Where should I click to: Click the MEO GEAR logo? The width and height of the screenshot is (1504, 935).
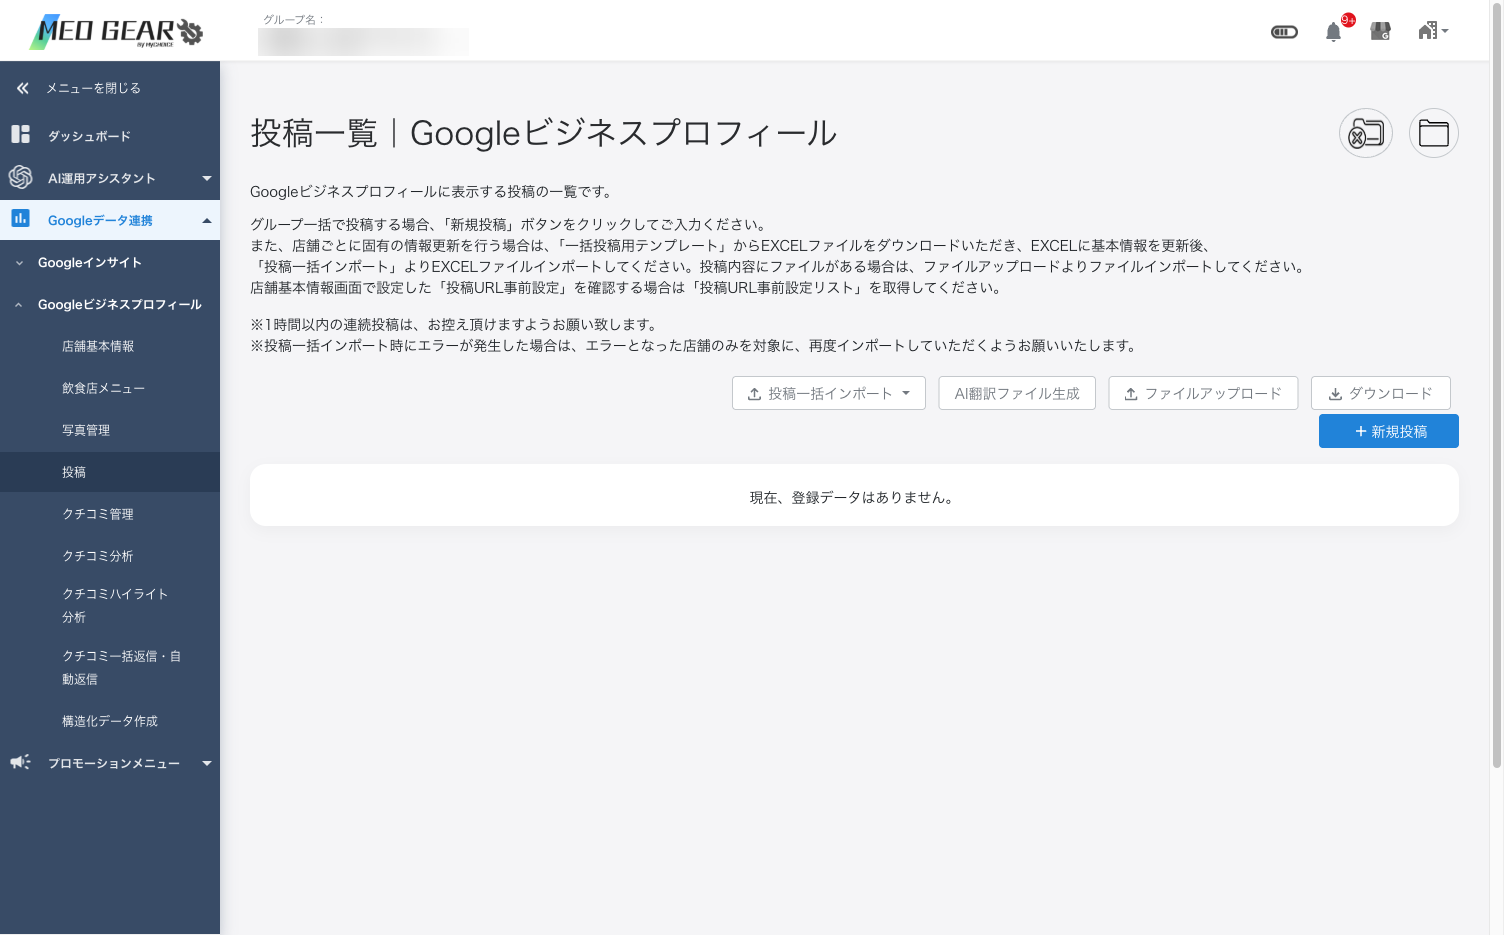pyautogui.click(x=116, y=31)
